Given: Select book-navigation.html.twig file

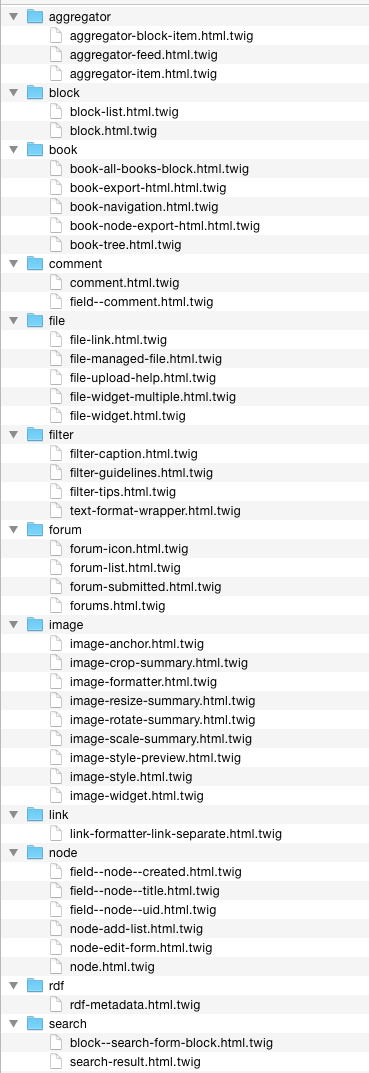Looking at the screenshot, I should (x=144, y=206).
